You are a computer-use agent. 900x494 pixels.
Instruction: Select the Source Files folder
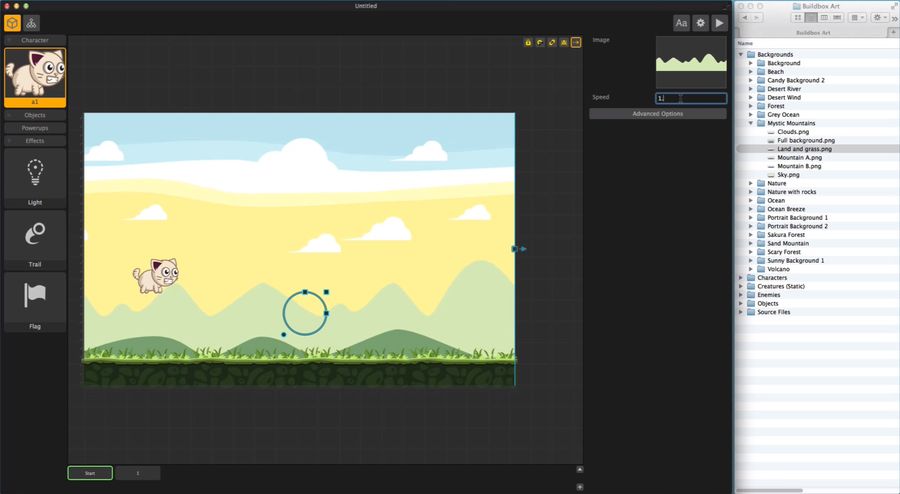[773, 312]
